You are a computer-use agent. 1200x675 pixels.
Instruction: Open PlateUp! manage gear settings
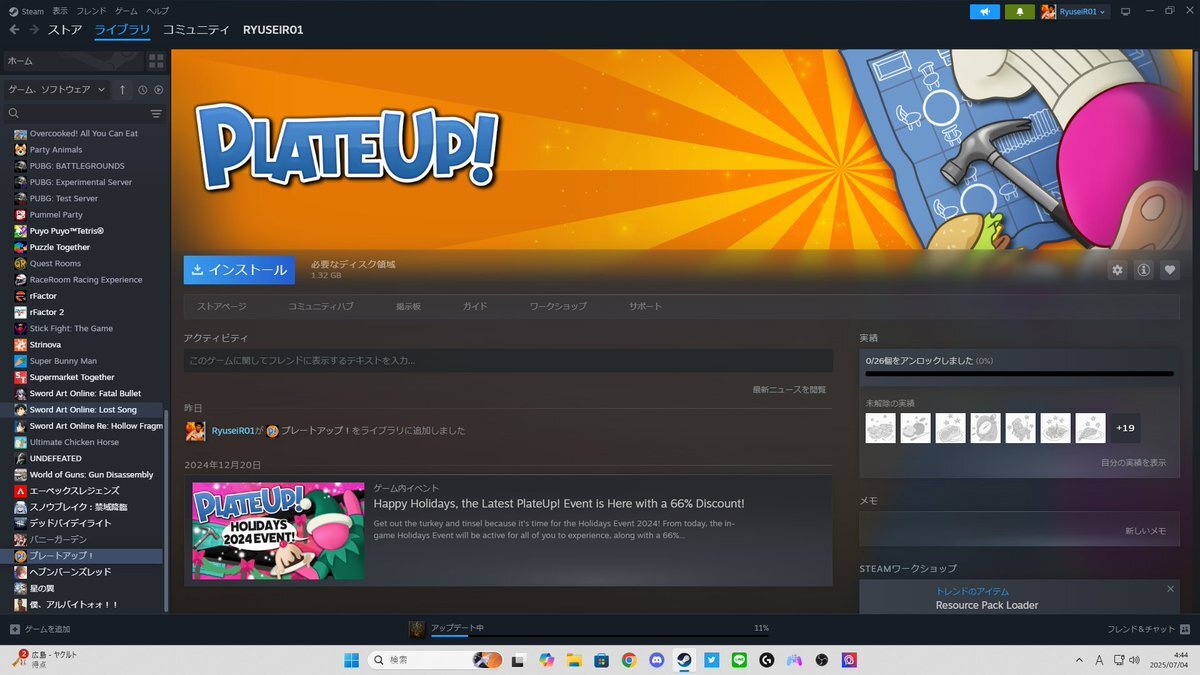pyautogui.click(x=1117, y=270)
